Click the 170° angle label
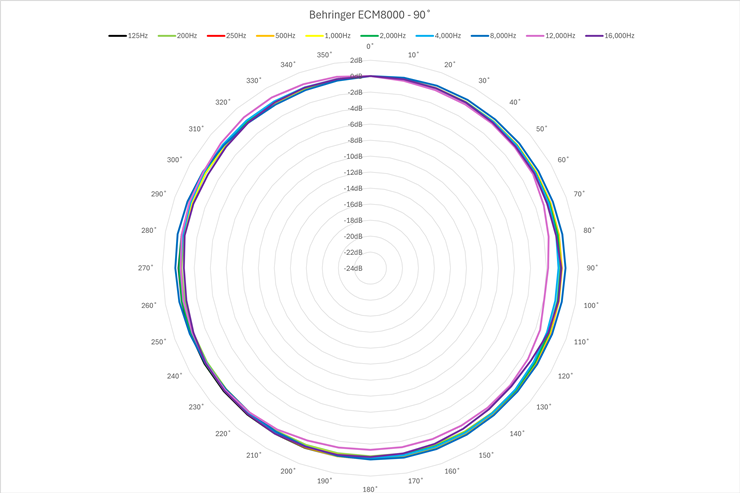This screenshot has height=493, width=740. click(416, 481)
